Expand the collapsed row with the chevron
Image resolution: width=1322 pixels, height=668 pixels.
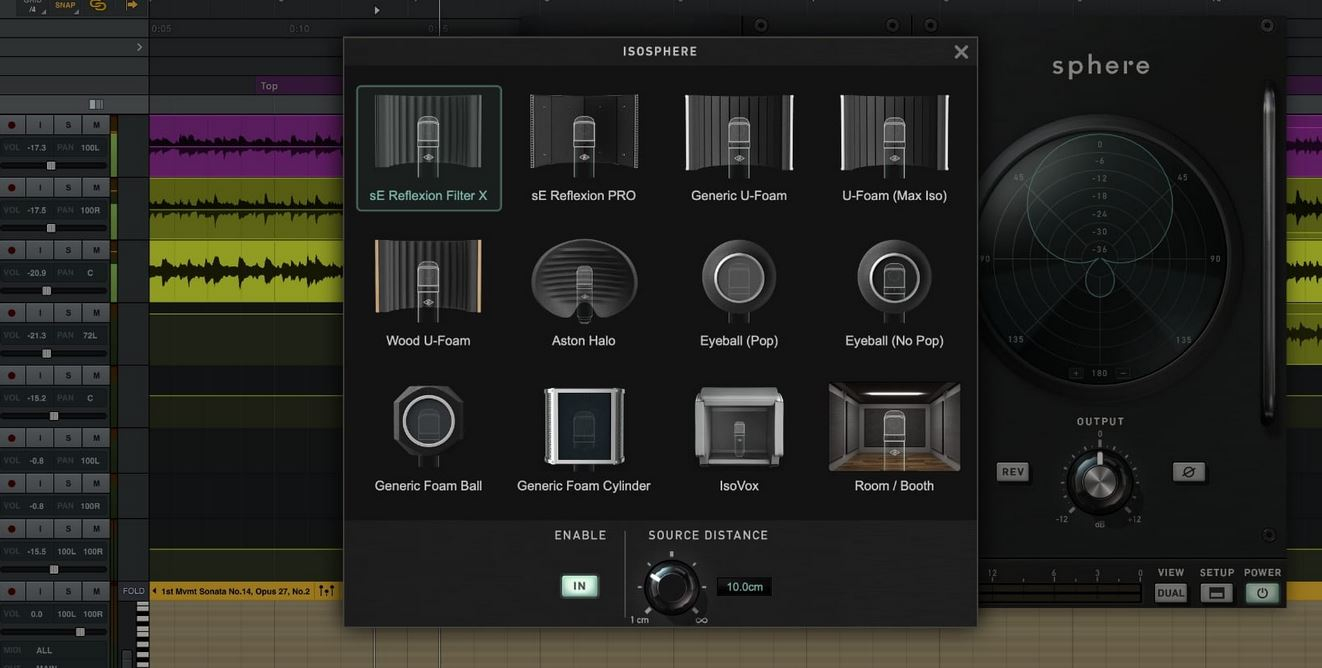pos(139,47)
